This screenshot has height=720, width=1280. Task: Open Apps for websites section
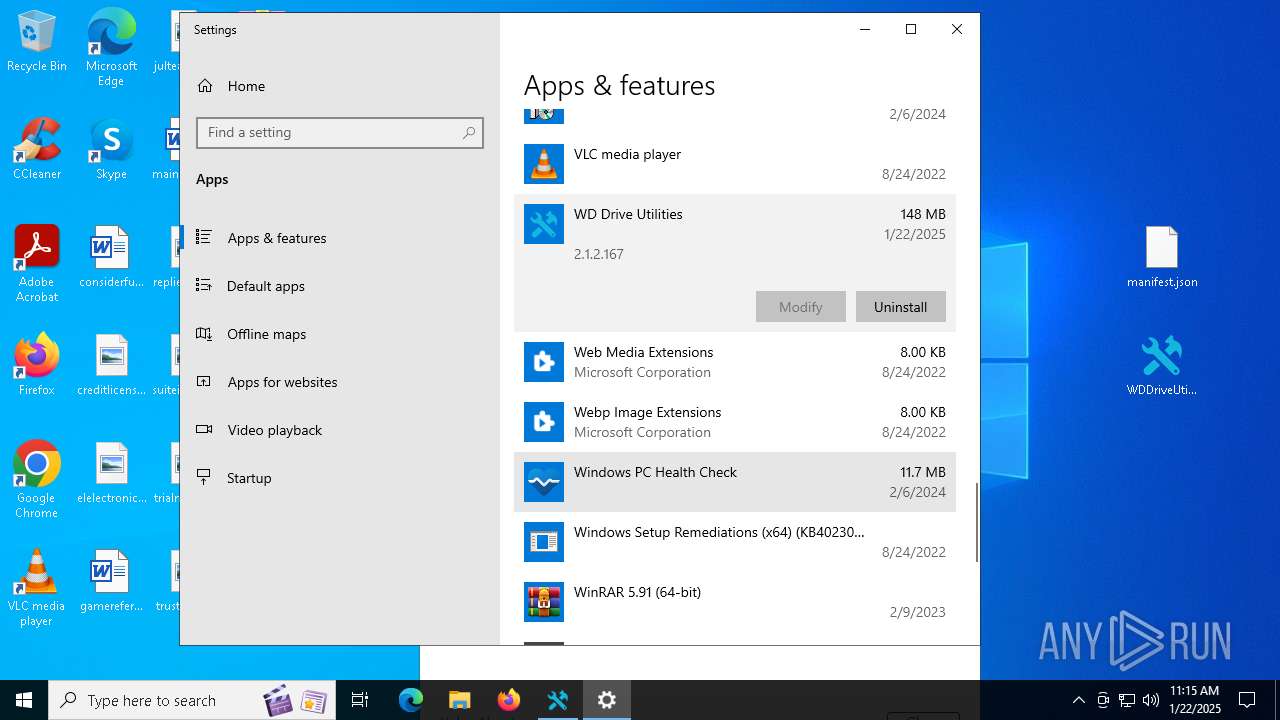(340, 382)
